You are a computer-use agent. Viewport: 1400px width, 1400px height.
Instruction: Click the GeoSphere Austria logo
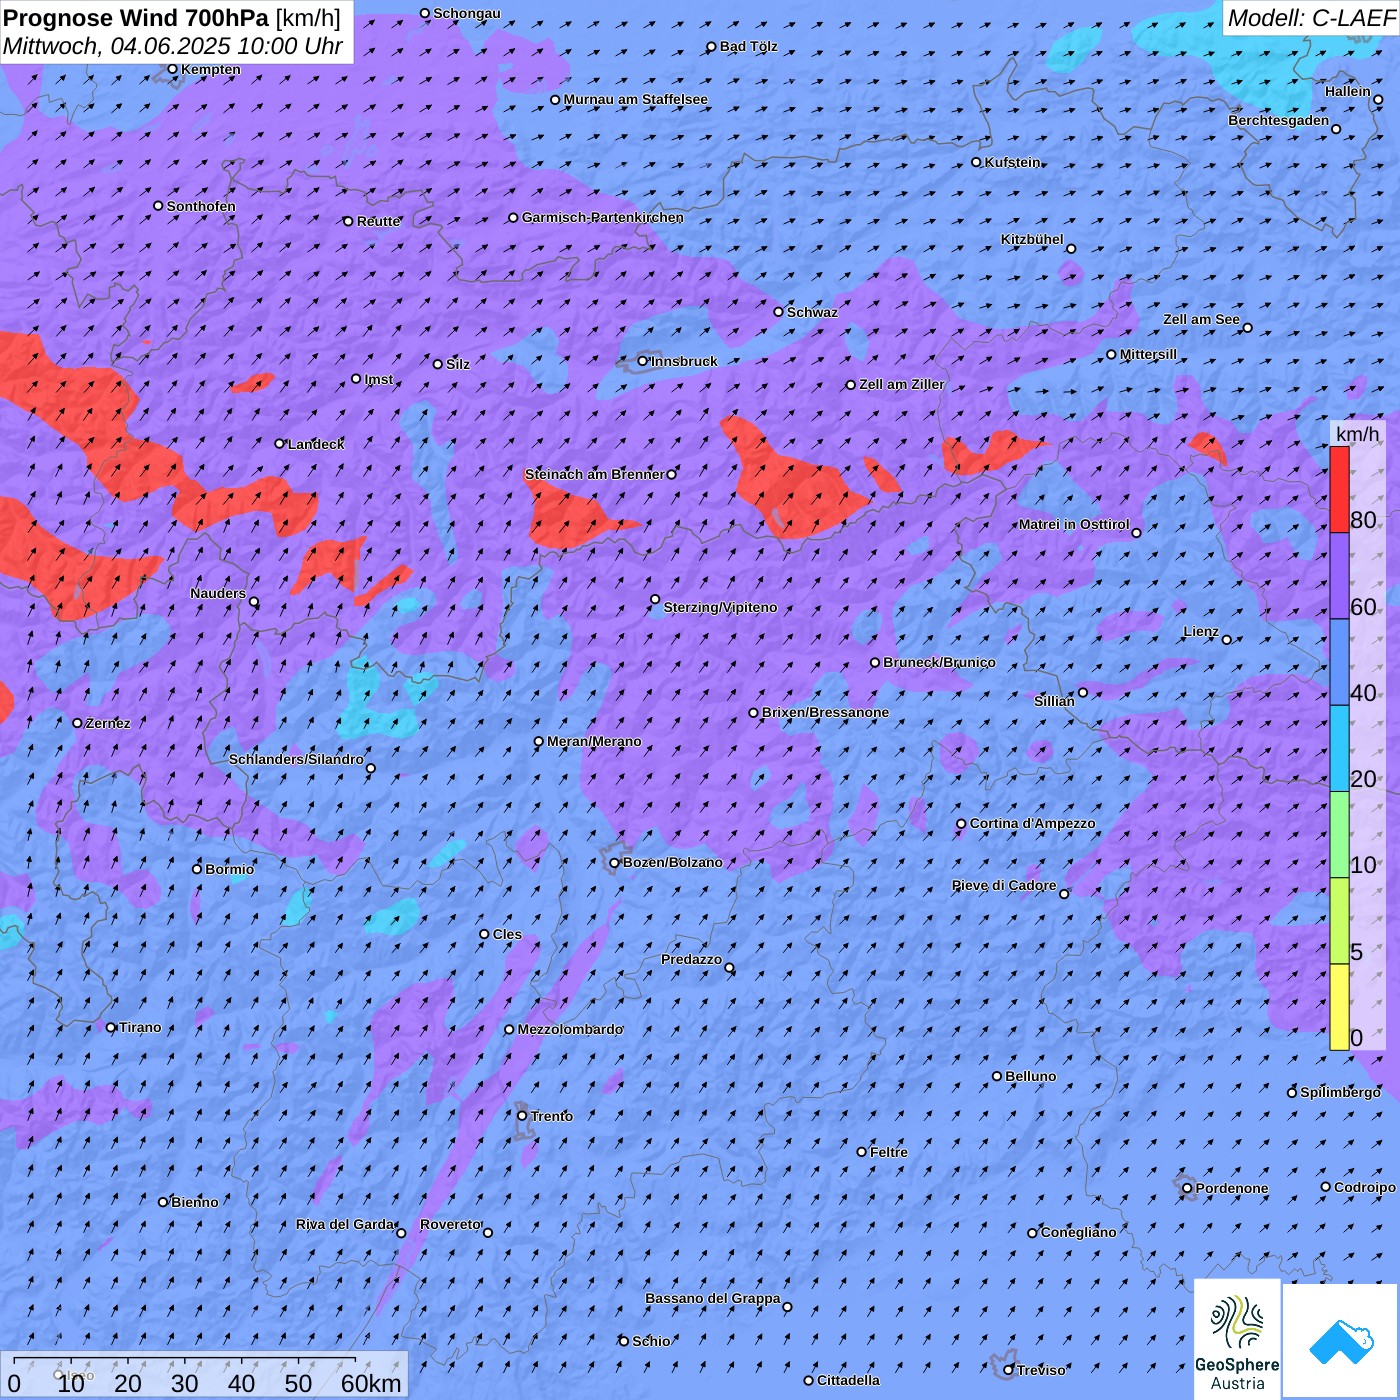(1237, 1339)
